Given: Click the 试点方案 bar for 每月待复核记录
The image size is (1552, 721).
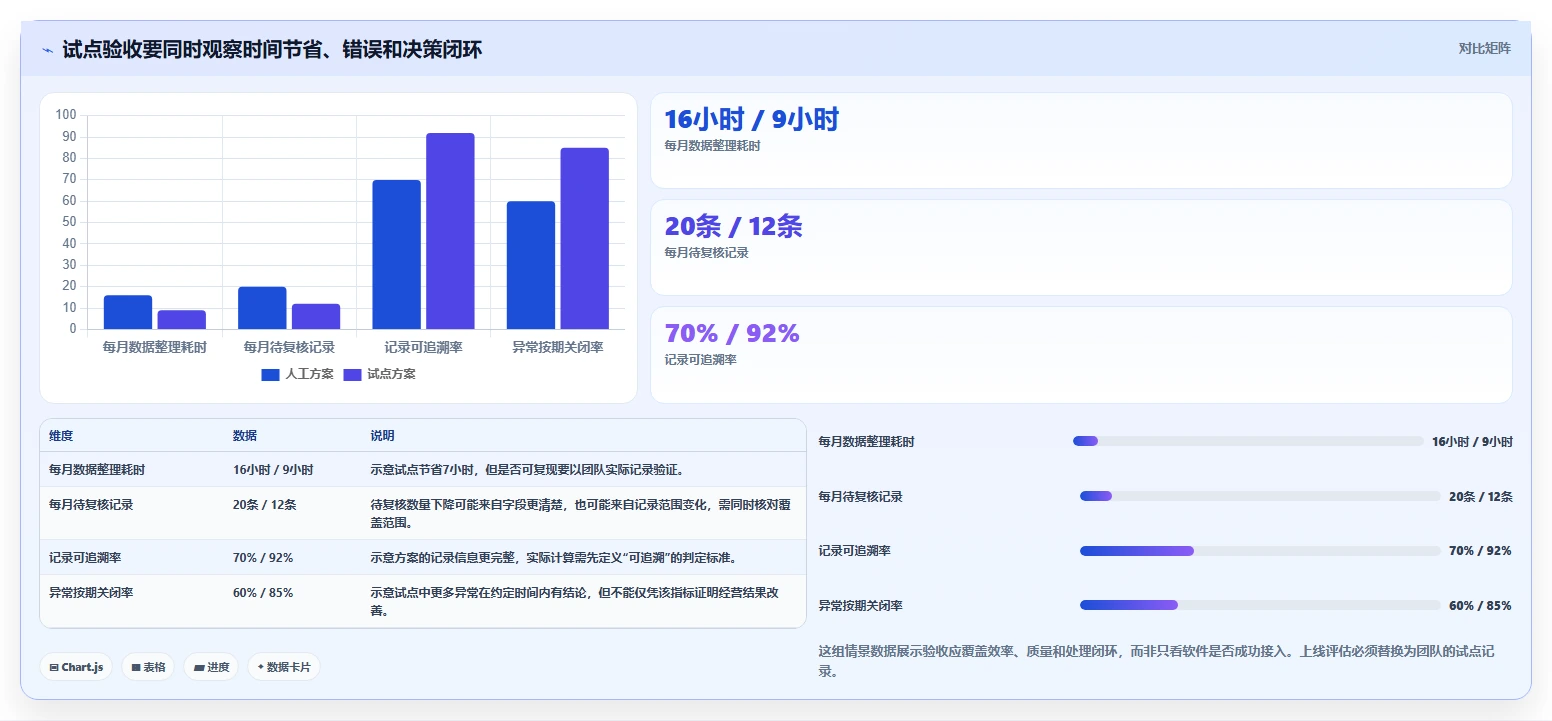Looking at the screenshot, I should click(x=316, y=316).
